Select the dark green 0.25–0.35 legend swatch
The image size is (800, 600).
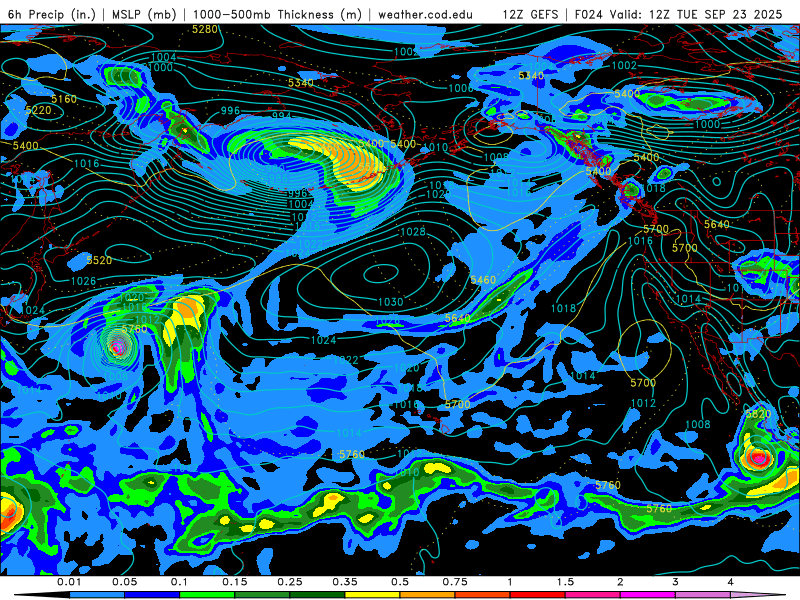point(317,595)
